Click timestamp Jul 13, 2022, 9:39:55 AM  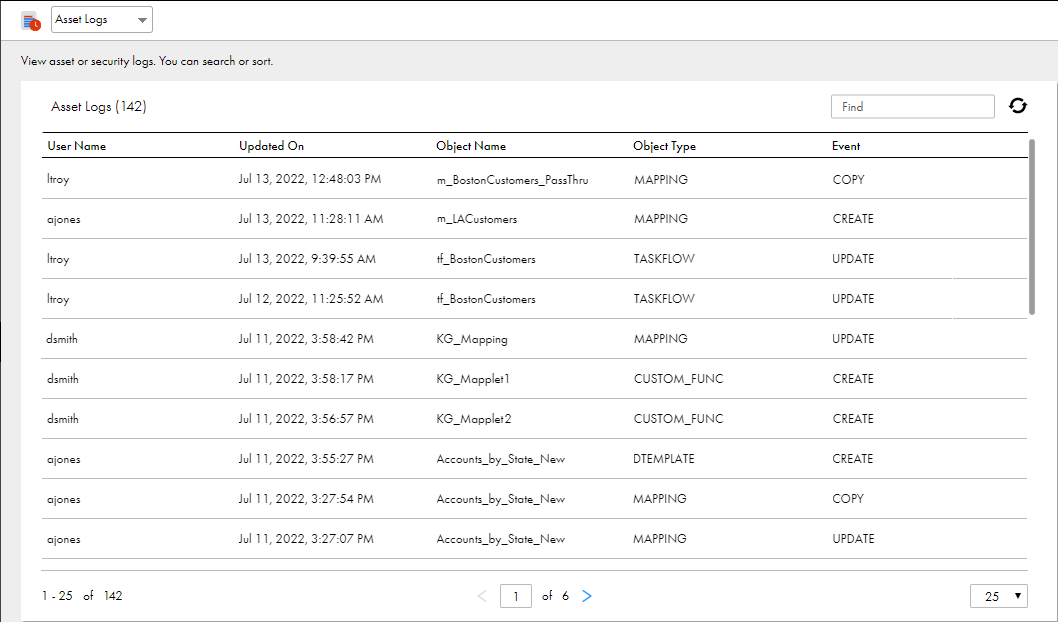[307, 258]
